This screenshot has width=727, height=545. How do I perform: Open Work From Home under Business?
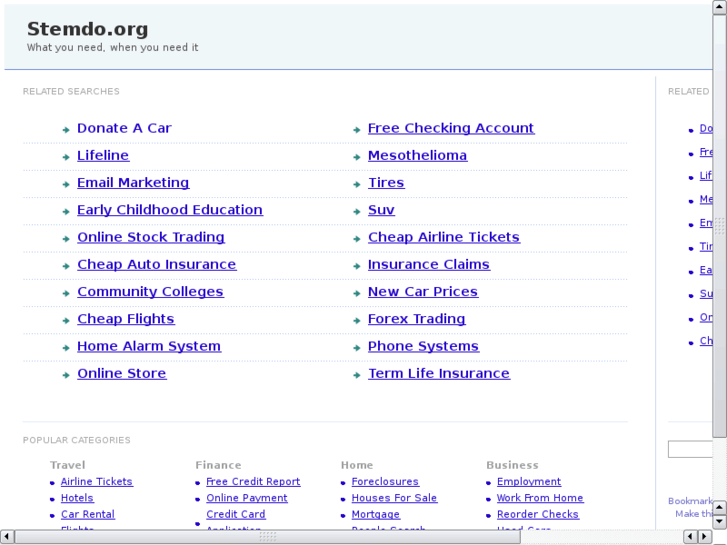tap(540, 498)
